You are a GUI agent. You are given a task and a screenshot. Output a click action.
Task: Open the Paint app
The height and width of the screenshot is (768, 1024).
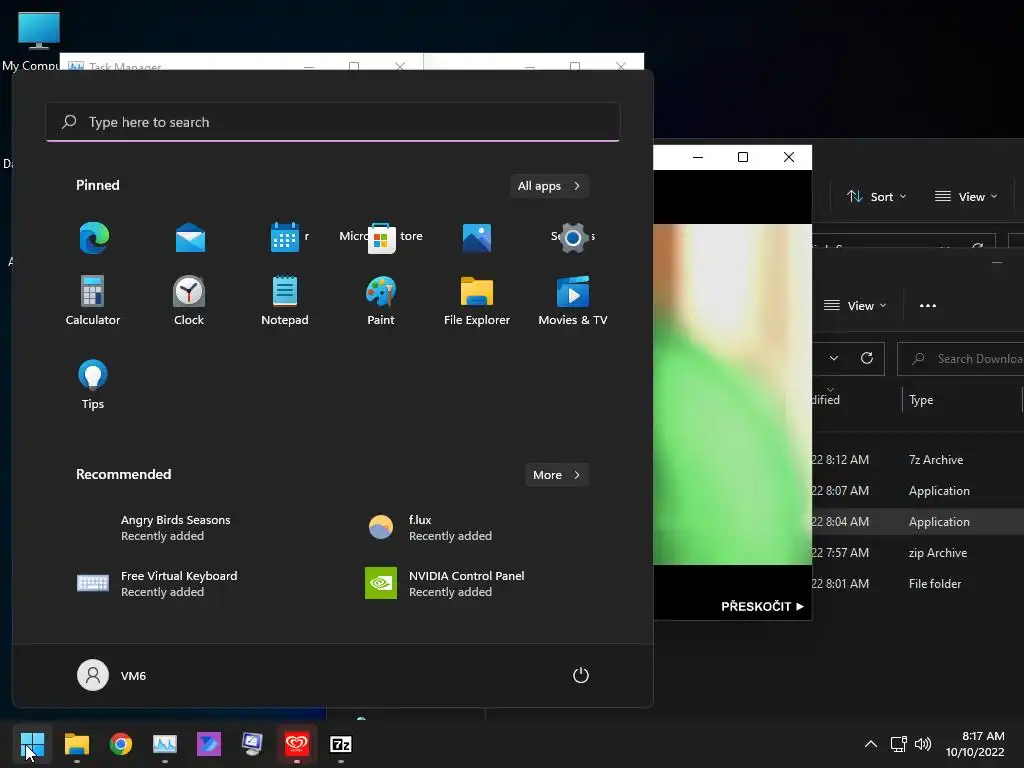pyautogui.click(x=381, y=301)
